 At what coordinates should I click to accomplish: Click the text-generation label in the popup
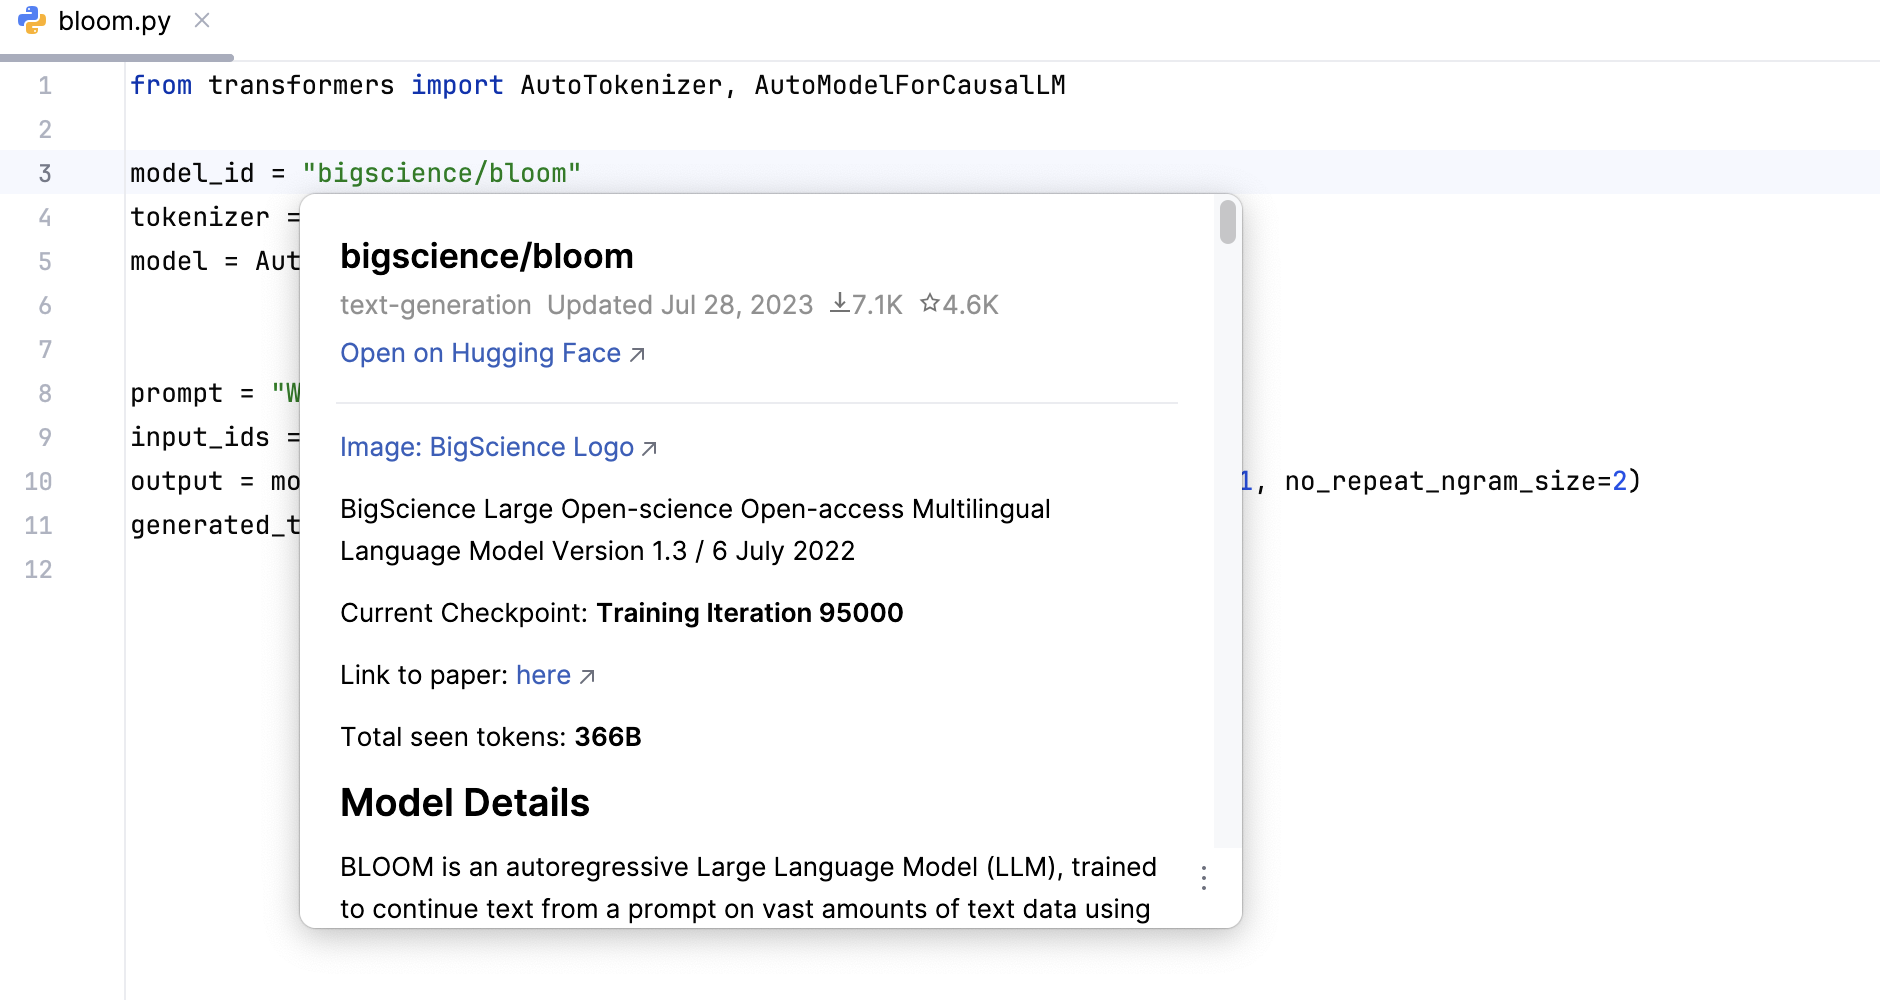click(x=435, y=305)
